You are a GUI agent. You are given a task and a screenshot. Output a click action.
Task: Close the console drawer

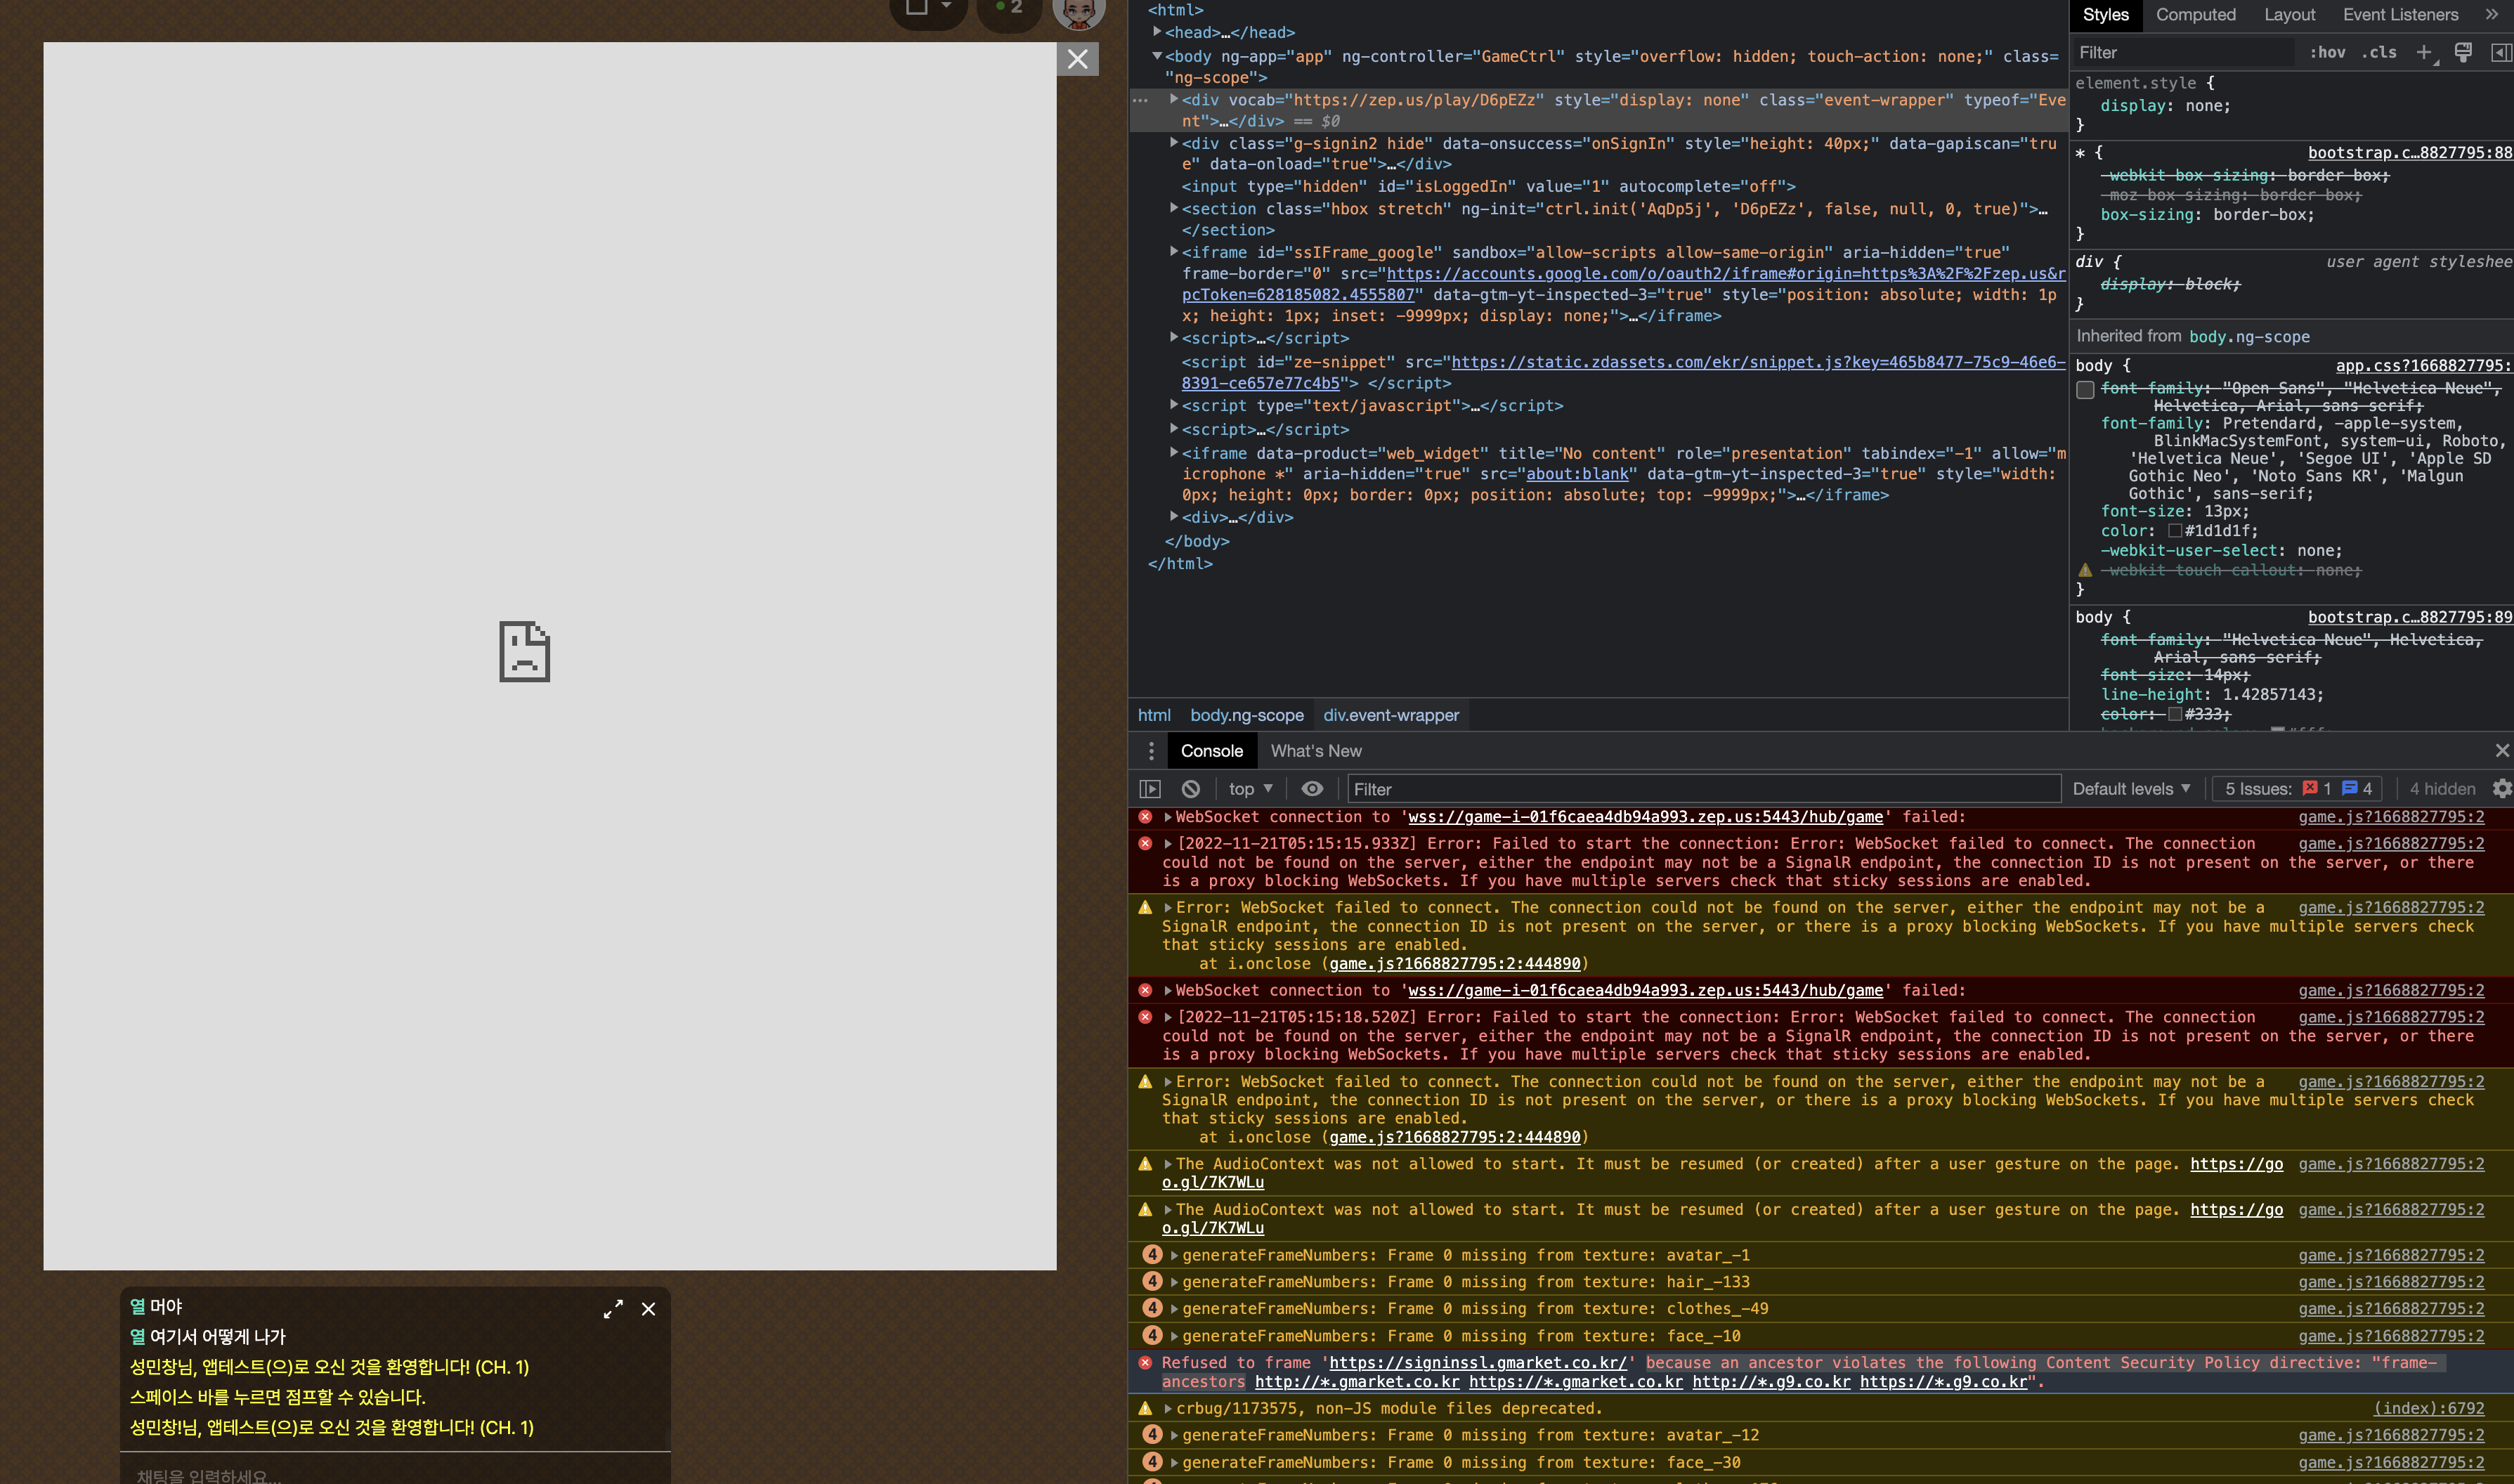(2501, 751)
